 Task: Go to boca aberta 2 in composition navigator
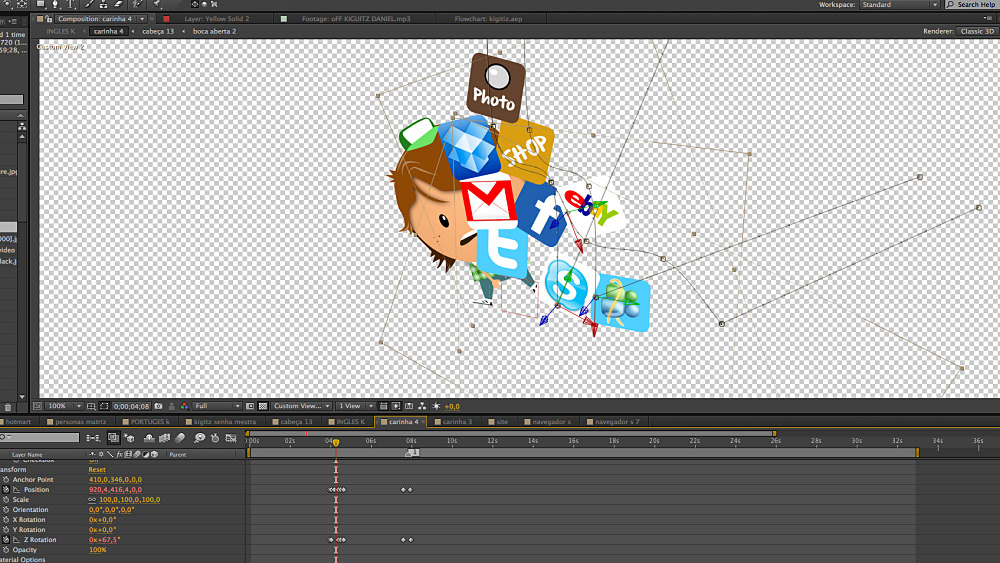pyautogui.click(x=214, y=31)
